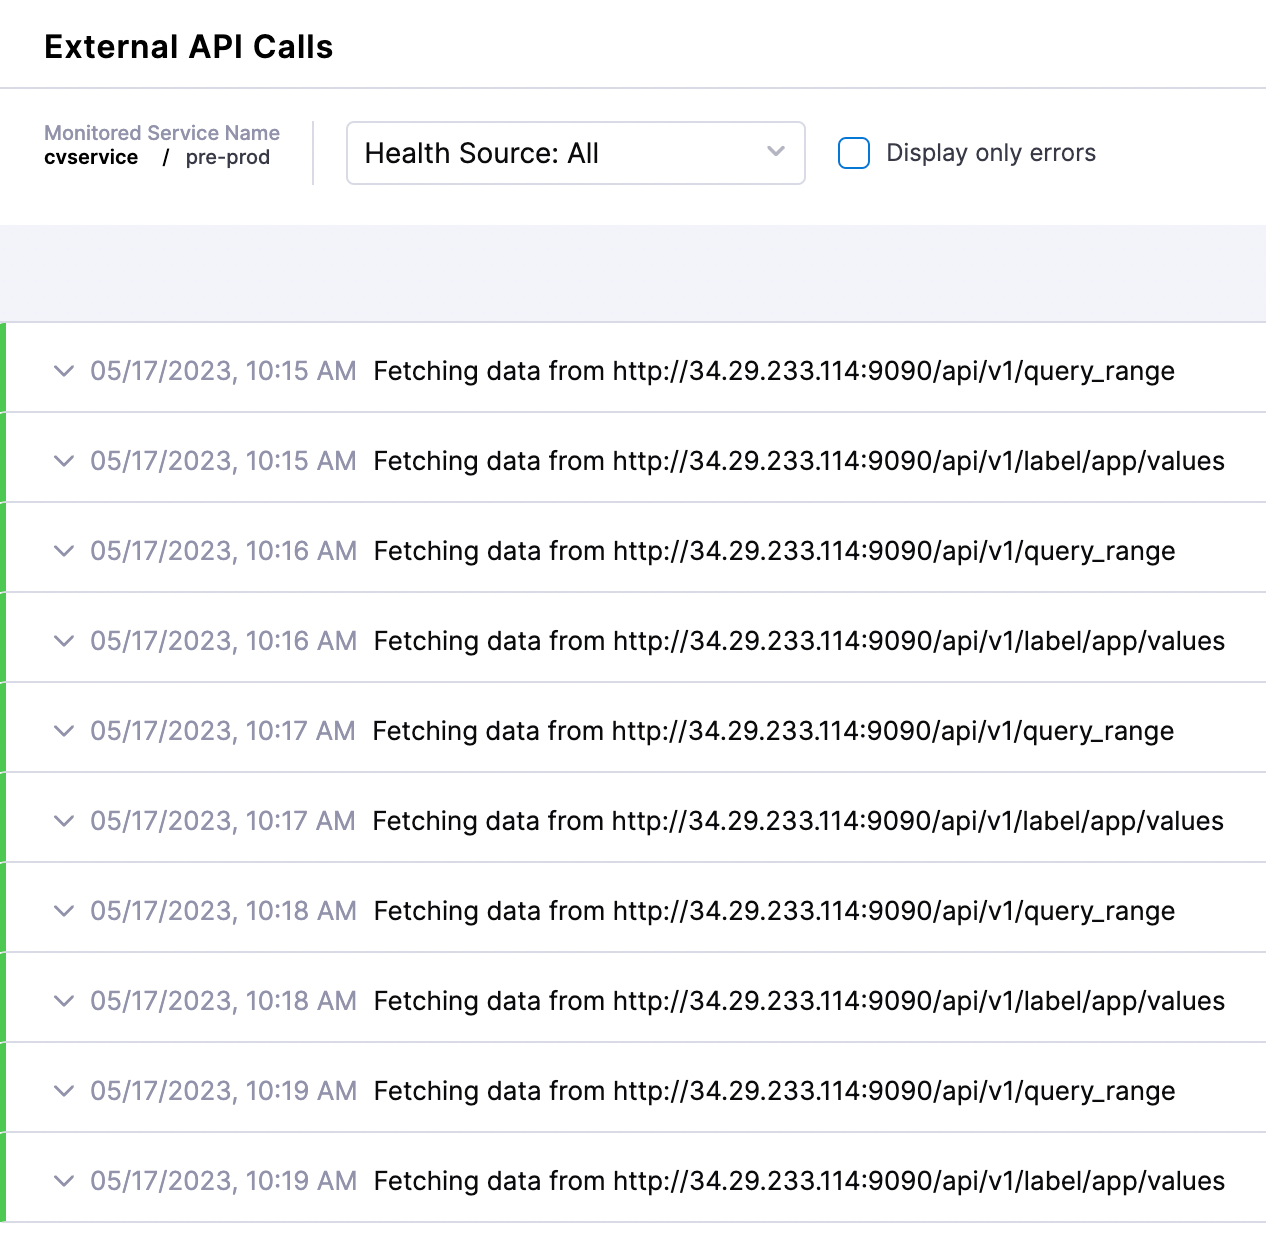The height and width of the screenshot is (1242, 1266).
Task: Expand the 10:19 AM label/app/values log entry
Action: point(62,1181)
